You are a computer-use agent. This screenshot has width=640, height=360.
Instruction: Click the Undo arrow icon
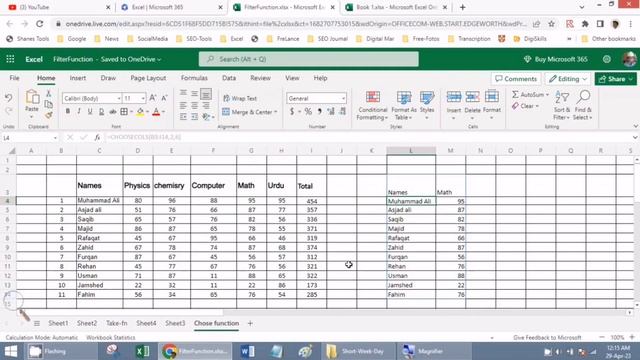point(9,98)
